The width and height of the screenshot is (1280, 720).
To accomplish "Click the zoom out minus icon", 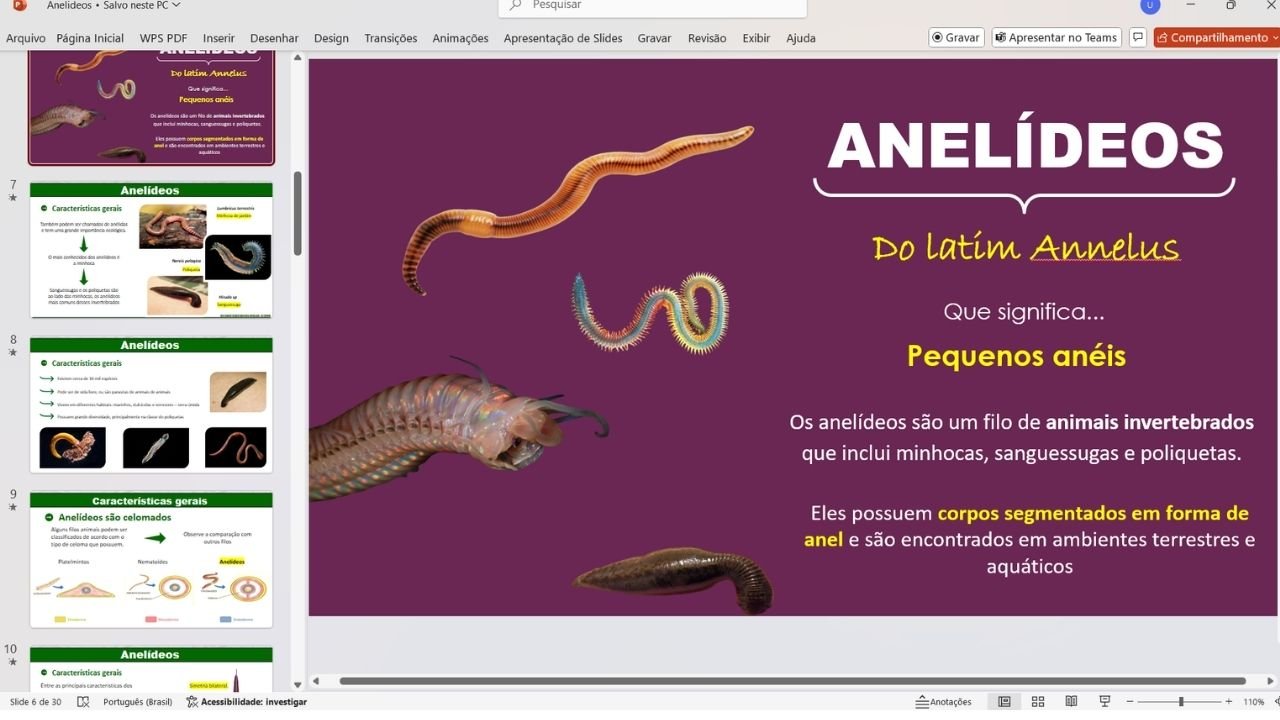I will pos(1131,702).
